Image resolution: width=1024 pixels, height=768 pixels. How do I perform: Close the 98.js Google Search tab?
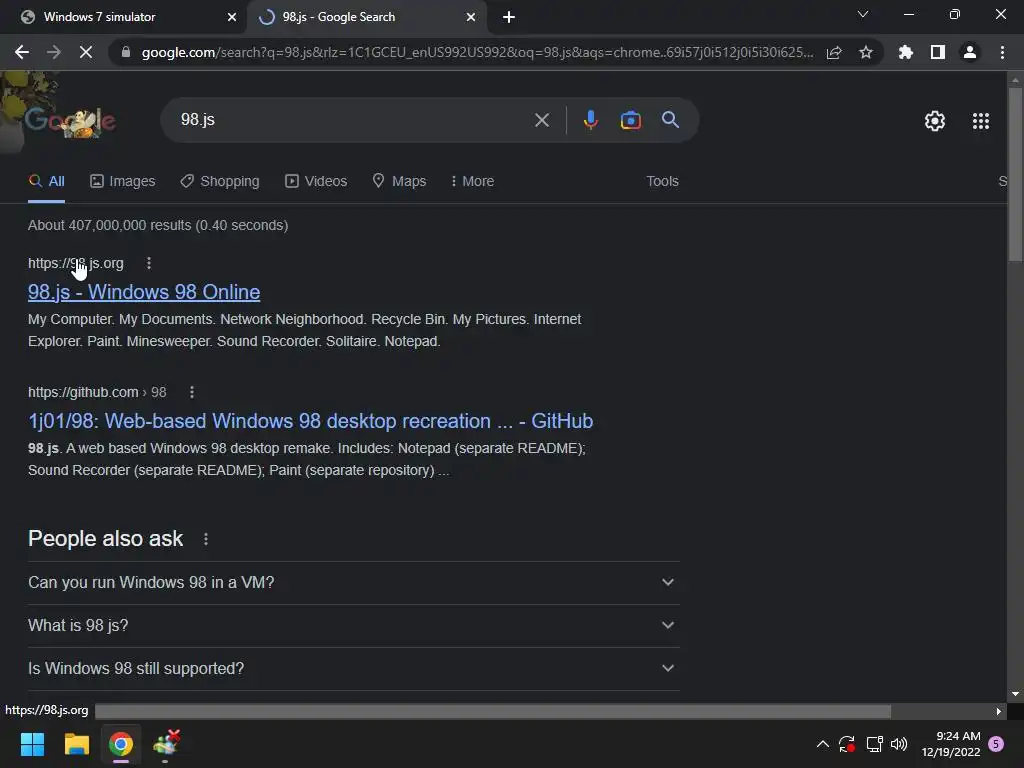[471, 17]
